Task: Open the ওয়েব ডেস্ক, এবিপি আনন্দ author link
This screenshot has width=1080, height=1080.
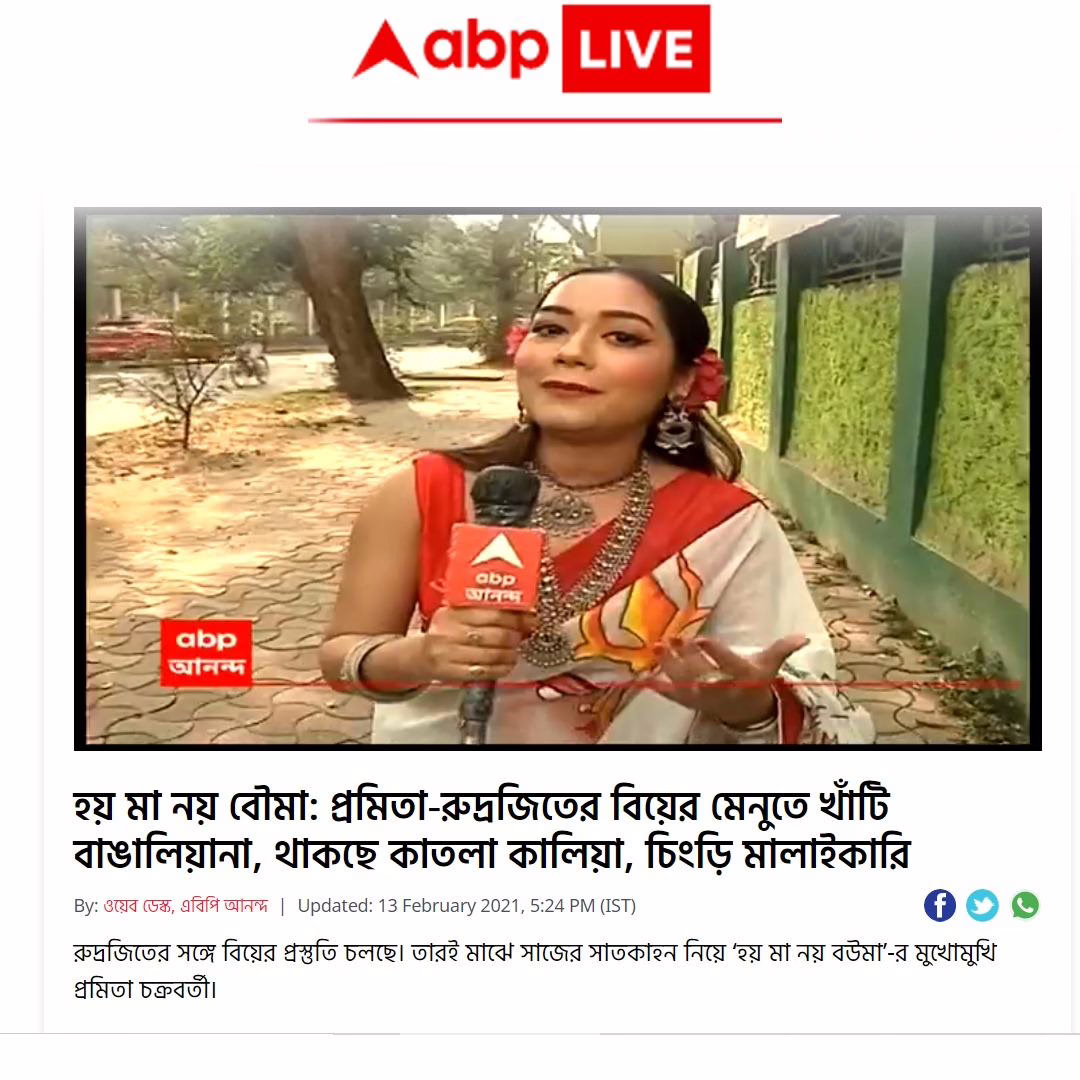Action: [185, 906]
